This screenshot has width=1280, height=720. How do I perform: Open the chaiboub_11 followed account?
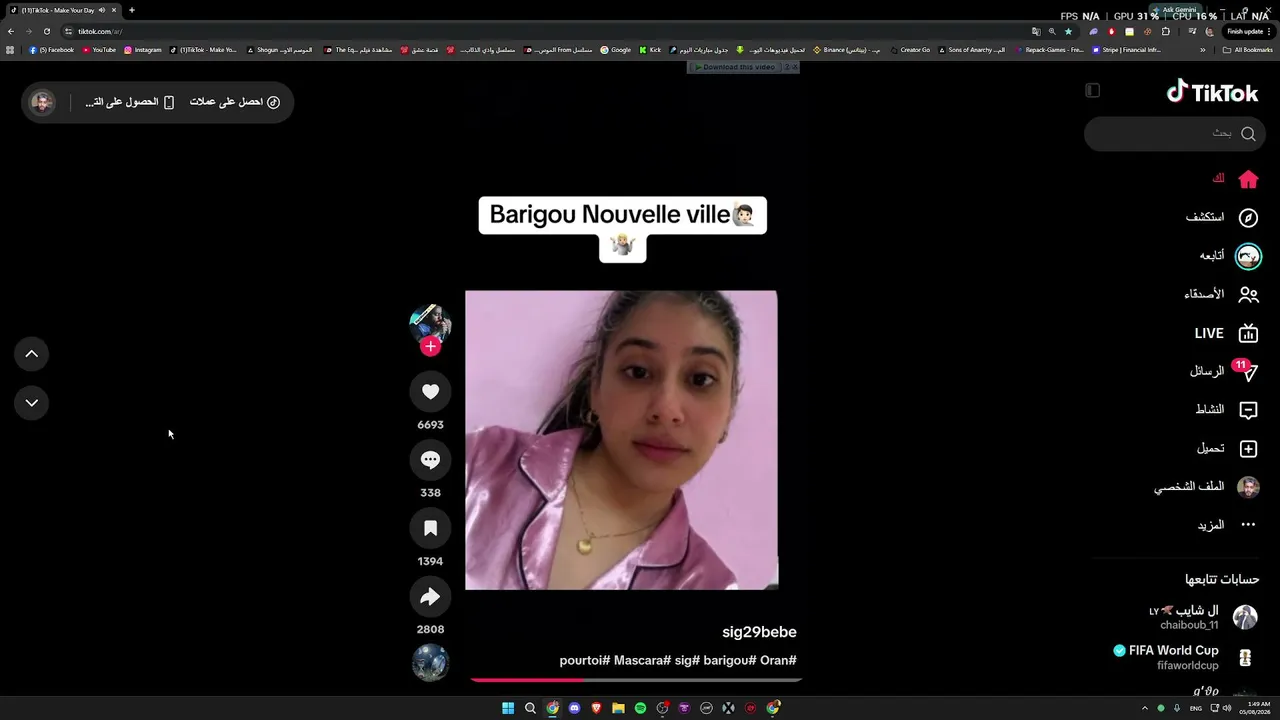(1202, 617)
